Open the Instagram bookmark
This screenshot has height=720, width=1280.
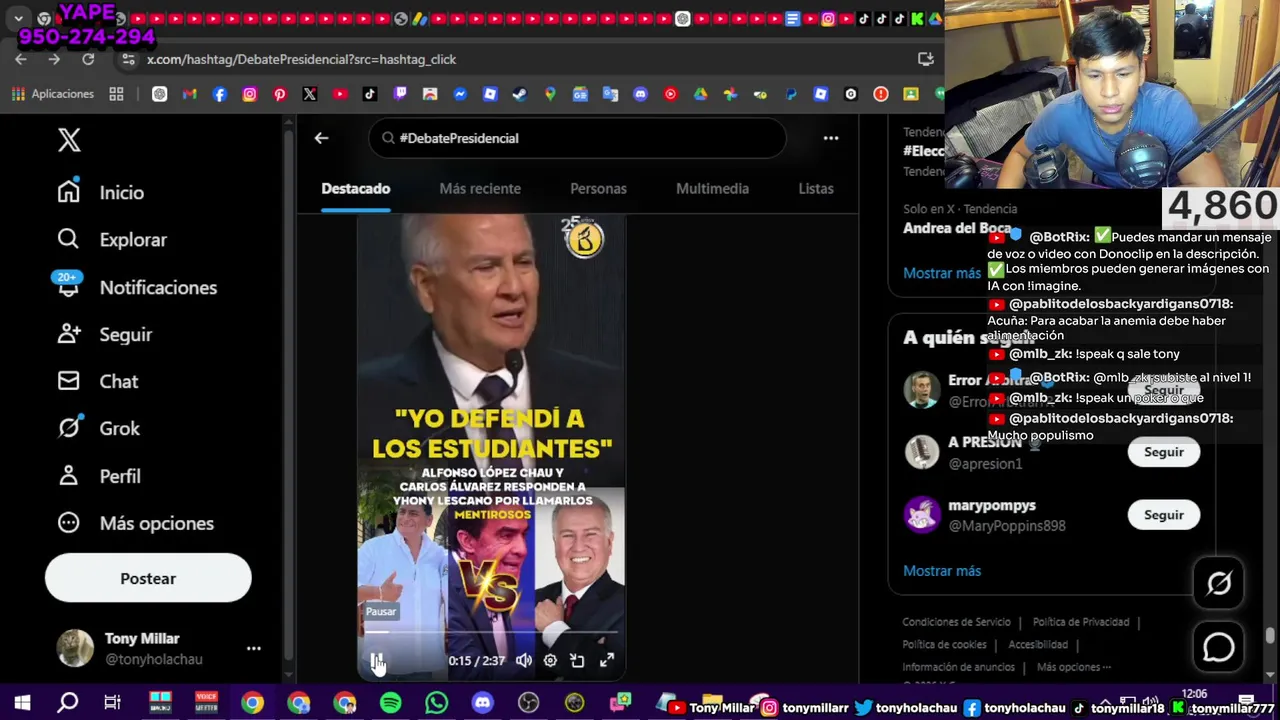(x=250, y=94)
